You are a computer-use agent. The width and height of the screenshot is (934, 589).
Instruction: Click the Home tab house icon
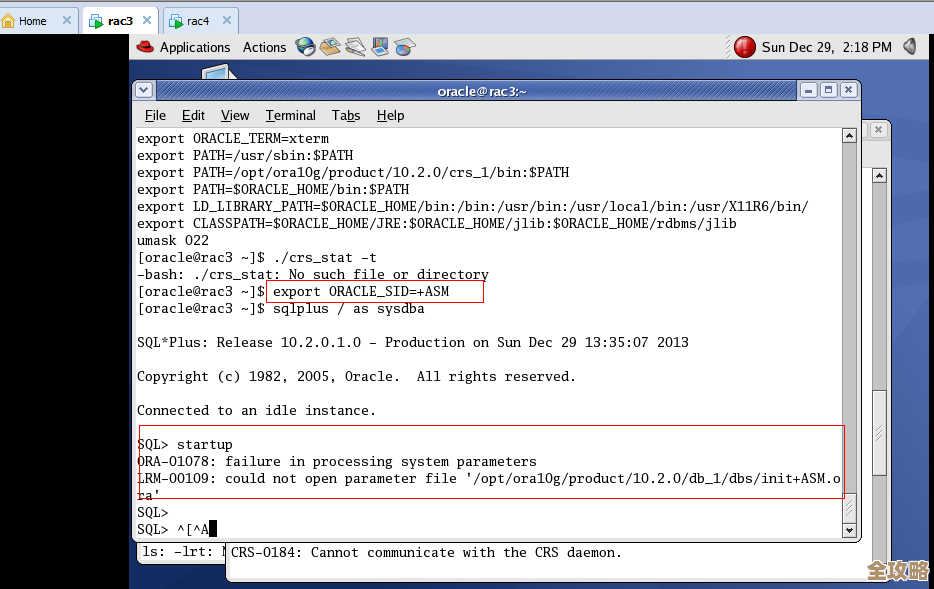(9, 21)
